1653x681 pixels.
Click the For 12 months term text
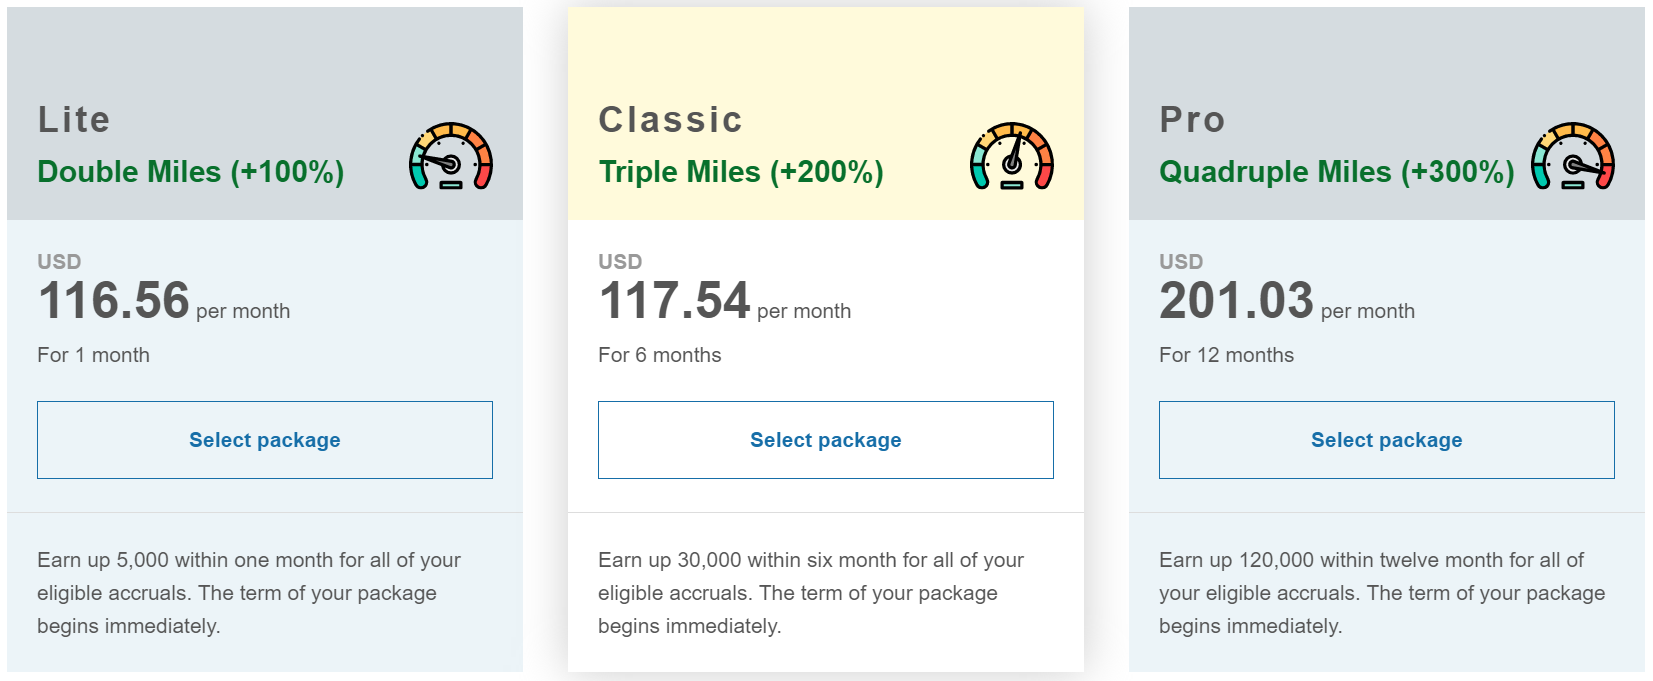click(1226, 355)
